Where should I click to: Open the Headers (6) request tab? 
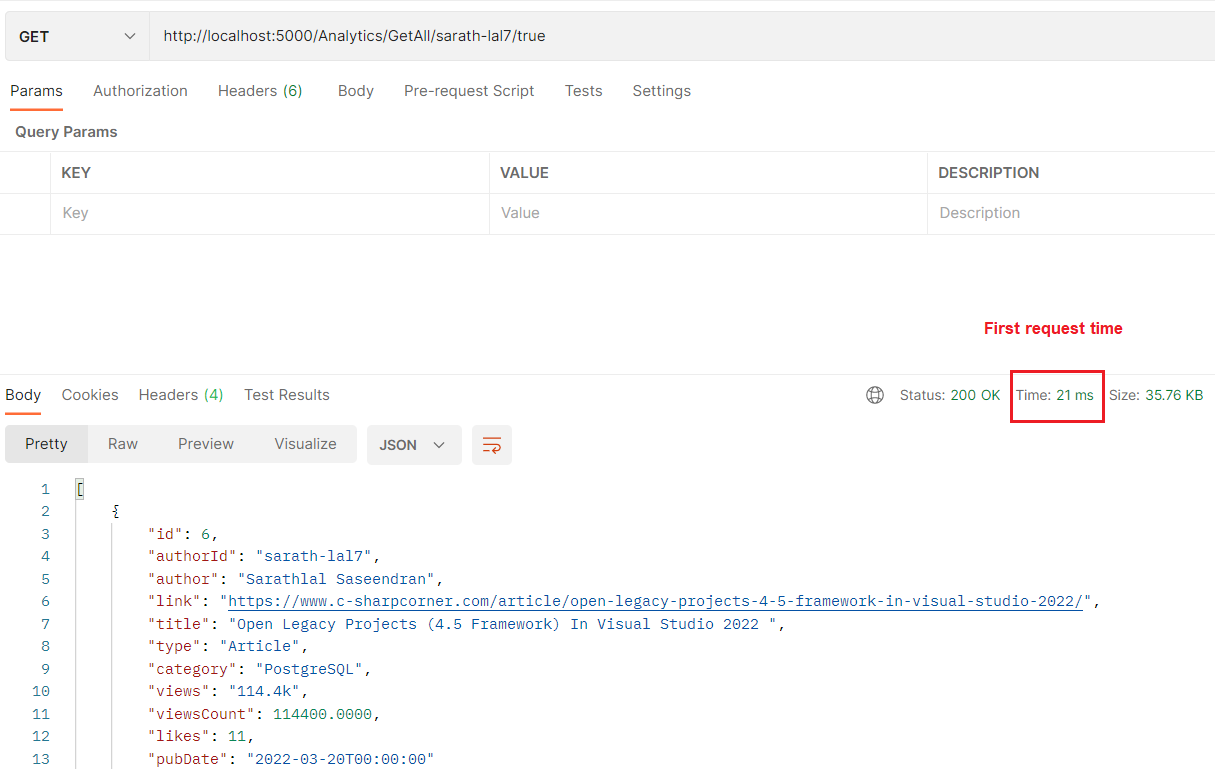(259, 90)
